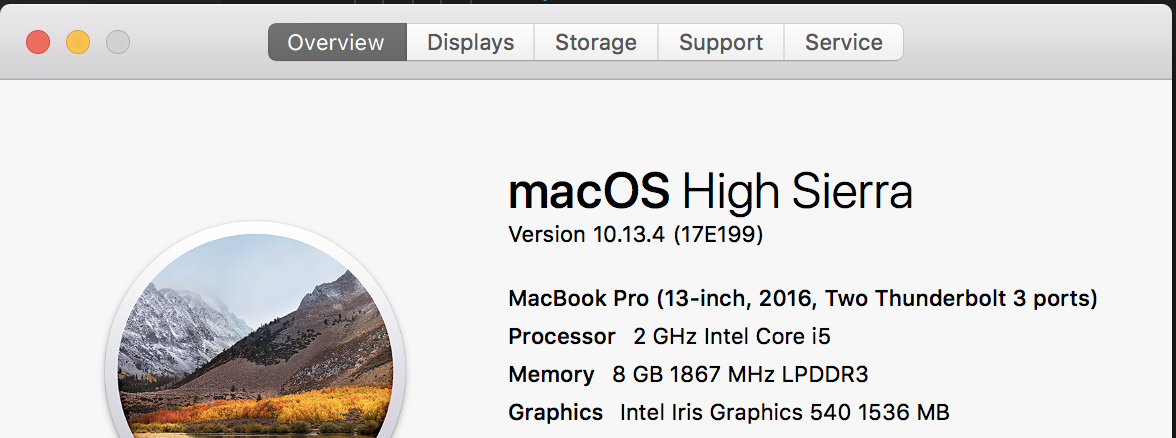Select the MacBook Pro model name line
The image size is (1176, 438).
coord(802,298)
